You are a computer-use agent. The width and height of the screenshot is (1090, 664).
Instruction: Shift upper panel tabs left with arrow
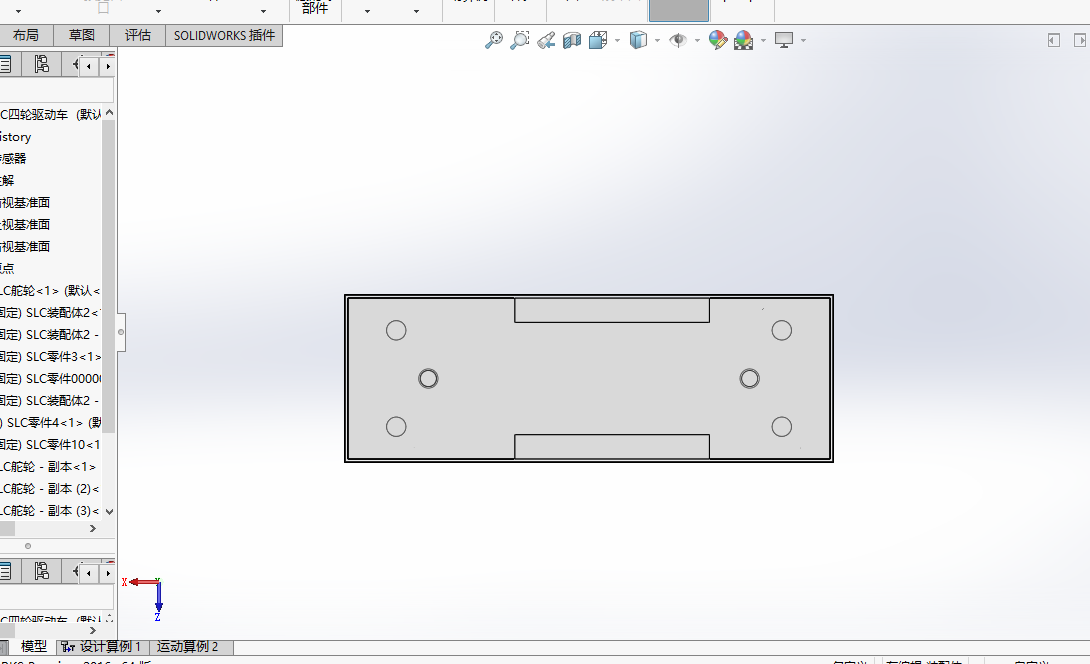pos(88,66)
